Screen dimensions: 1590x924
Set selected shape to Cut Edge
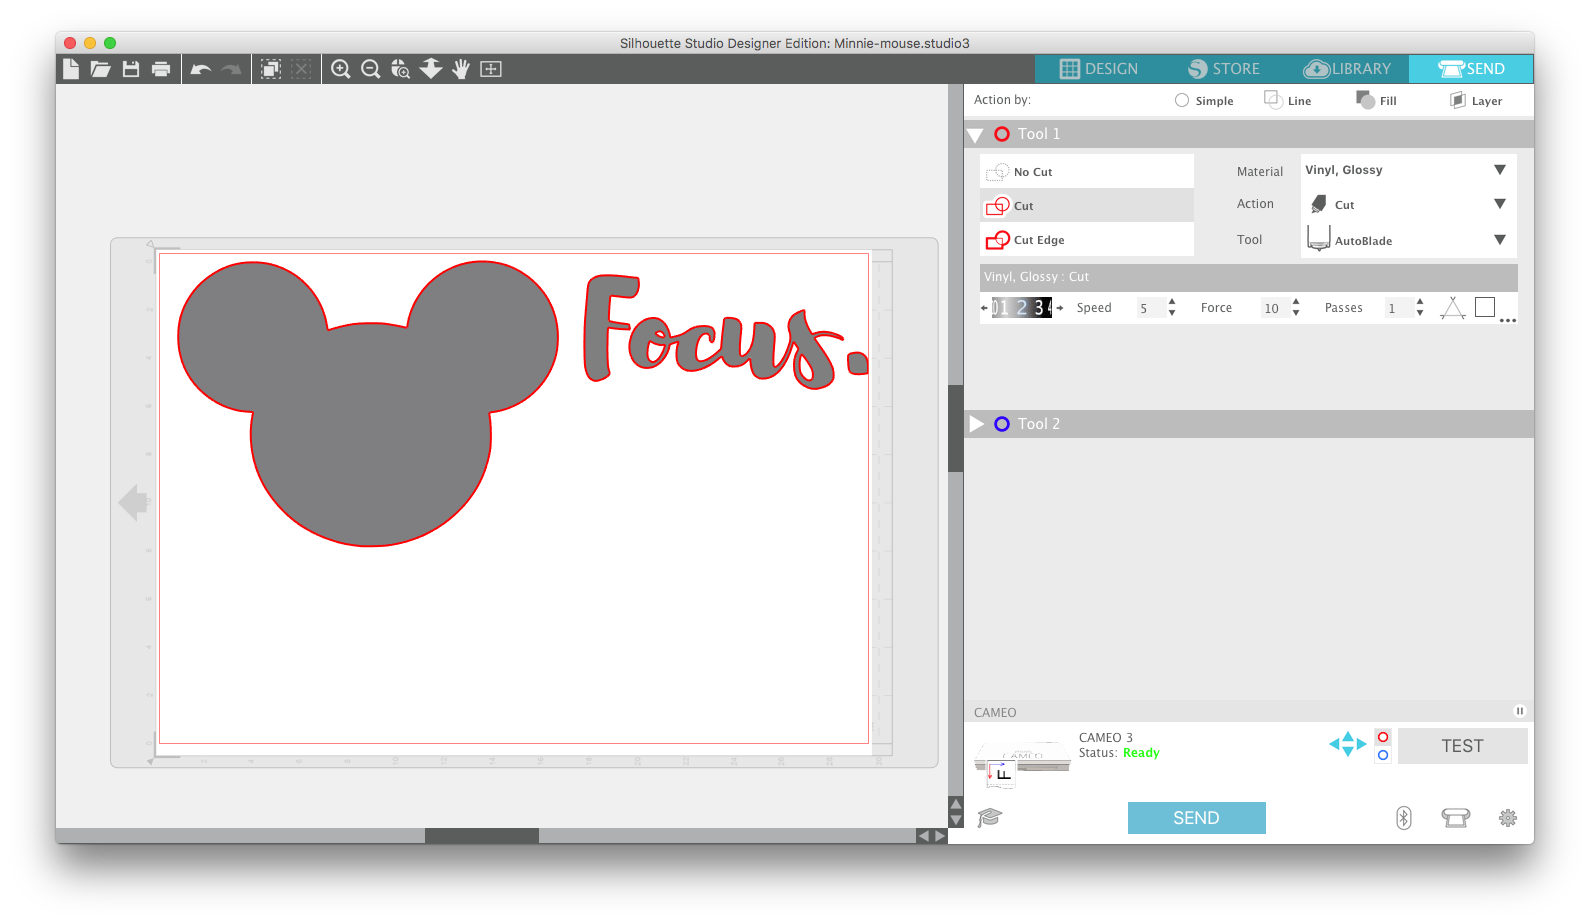(1087, 239)
